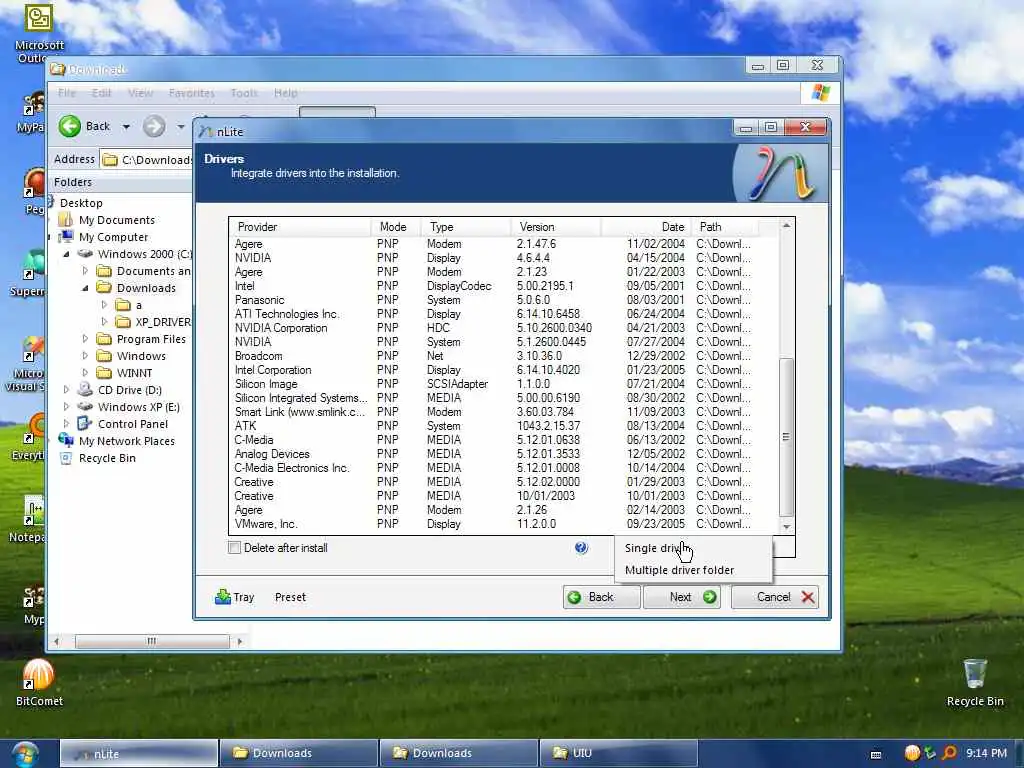Click the orange globe icon in system tray
Image resolution: width=1024 pixels, height=768 pixels.
912,753
